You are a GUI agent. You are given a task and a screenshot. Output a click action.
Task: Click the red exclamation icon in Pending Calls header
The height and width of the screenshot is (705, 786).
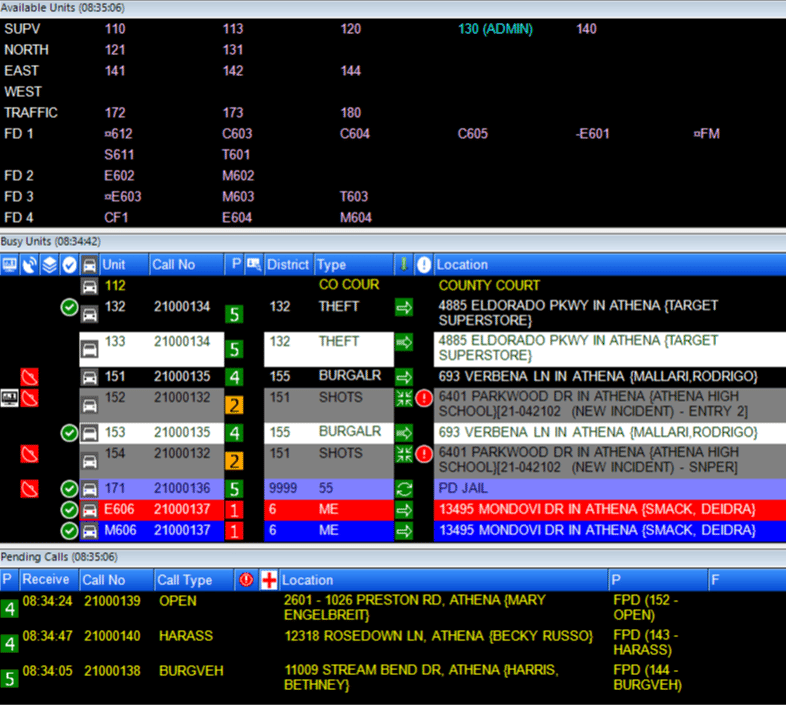tap(247, 580)
